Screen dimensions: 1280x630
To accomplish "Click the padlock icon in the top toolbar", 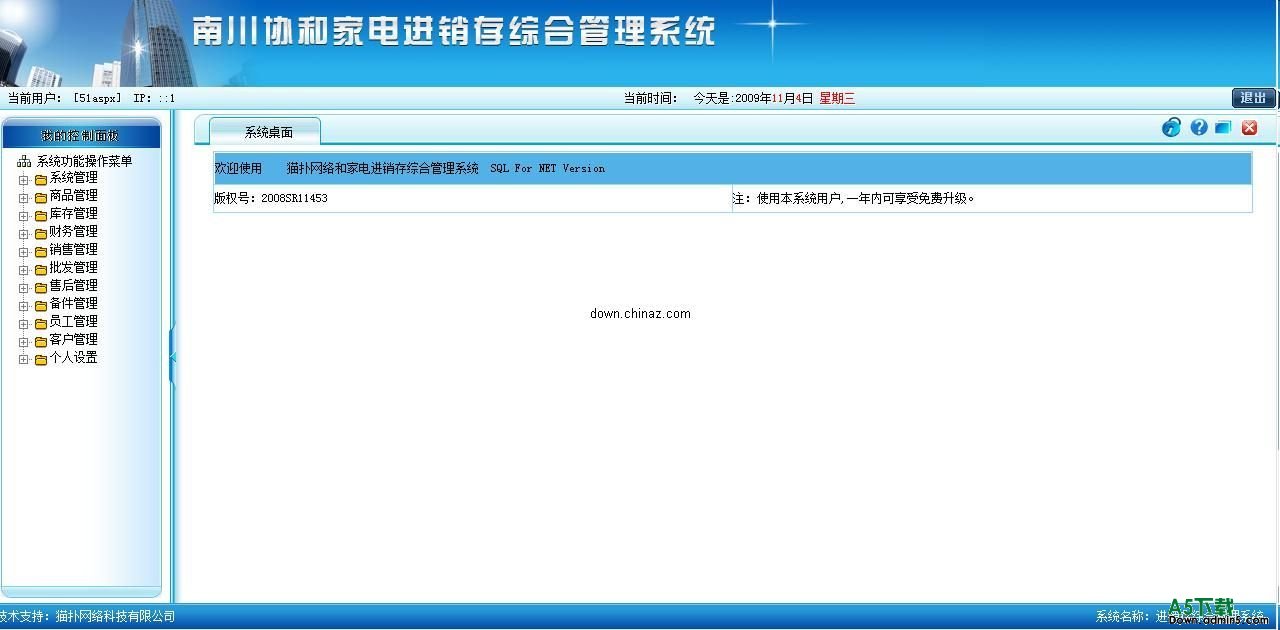I will coord(1170,127).
